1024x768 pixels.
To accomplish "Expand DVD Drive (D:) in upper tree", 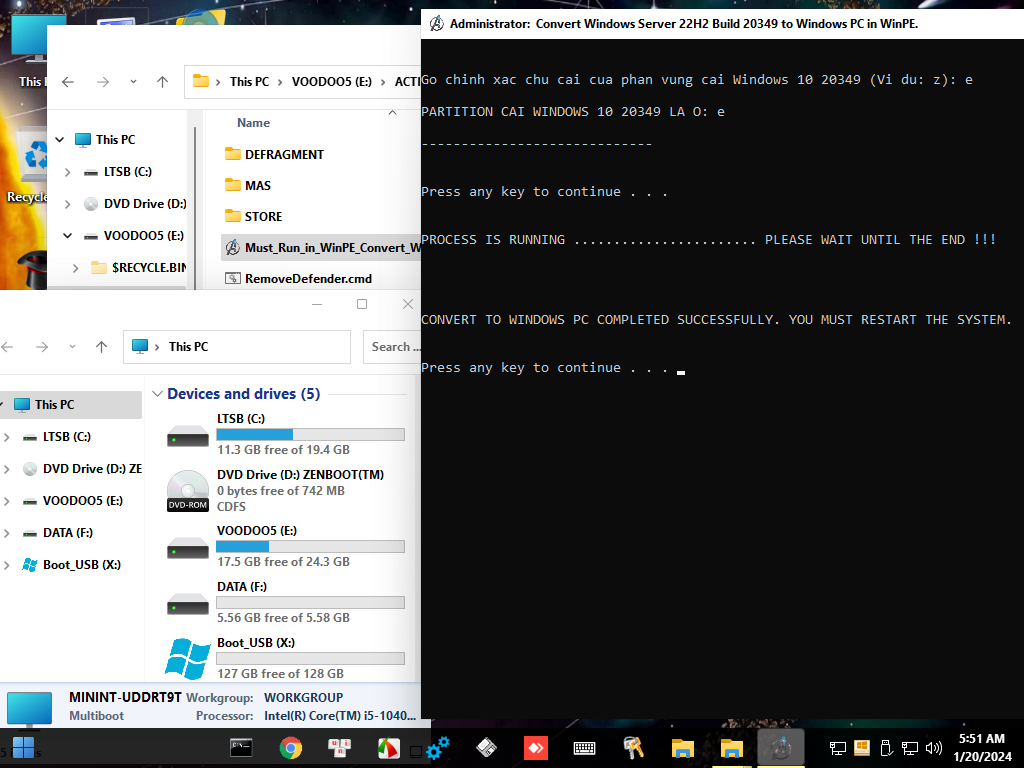I will (68, 204).
